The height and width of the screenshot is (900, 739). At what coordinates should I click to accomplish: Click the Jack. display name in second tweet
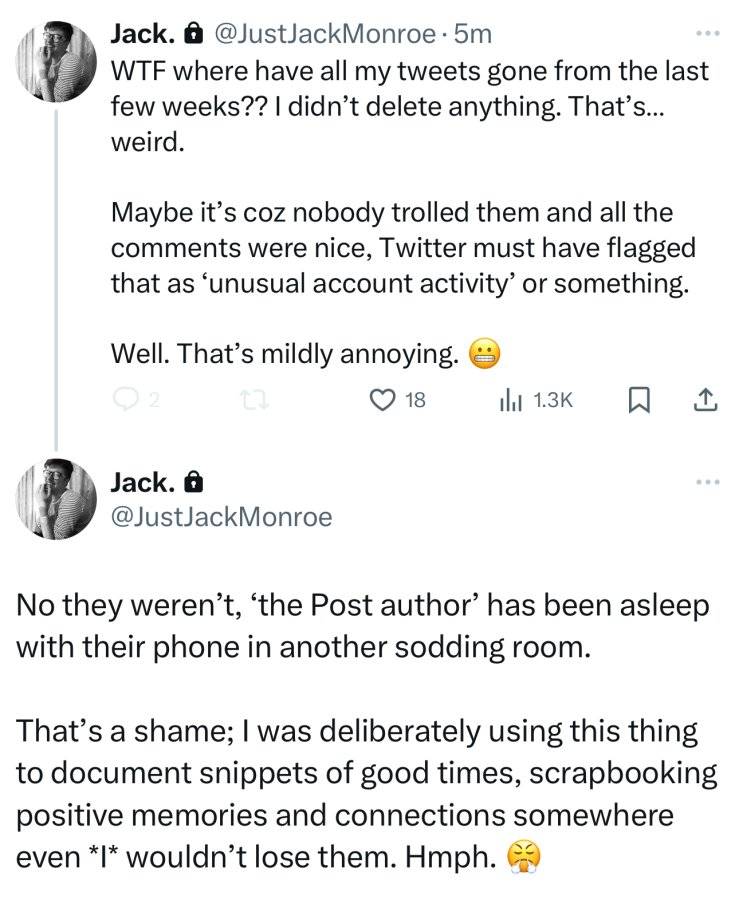(x=143, y=482)
